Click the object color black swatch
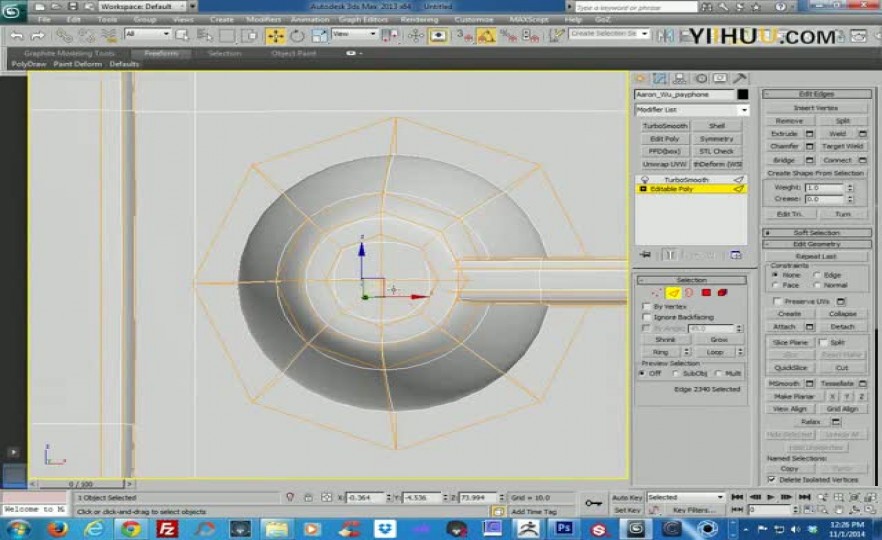 pos(742,94)
